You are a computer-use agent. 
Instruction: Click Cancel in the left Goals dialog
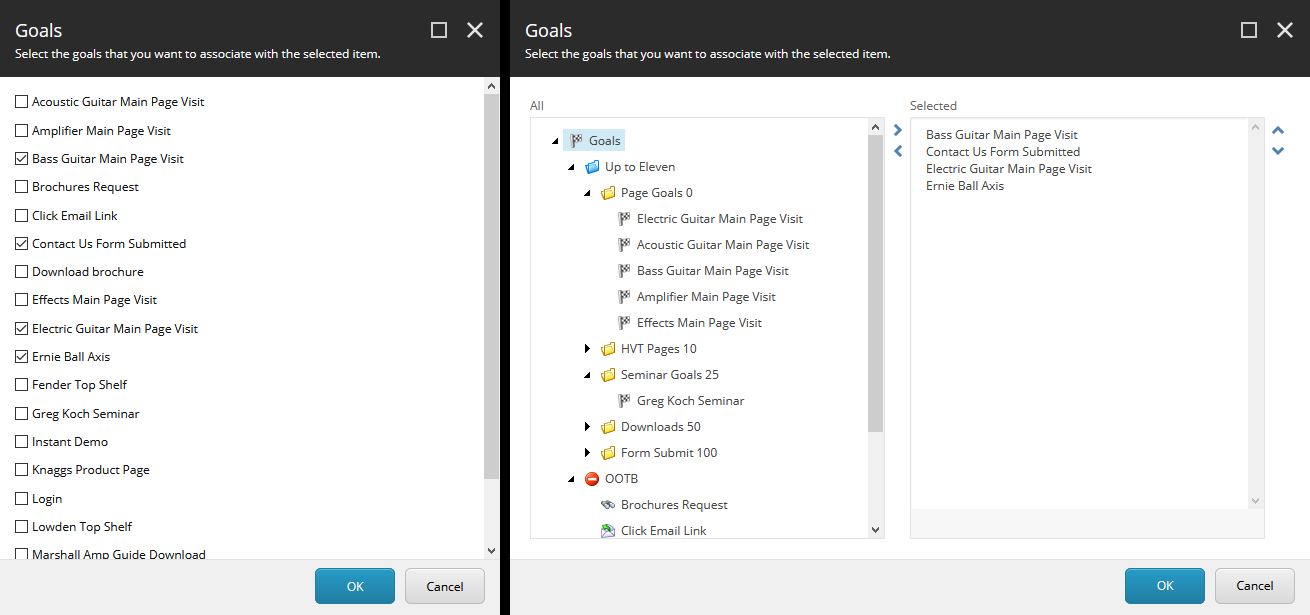point(445,586)
